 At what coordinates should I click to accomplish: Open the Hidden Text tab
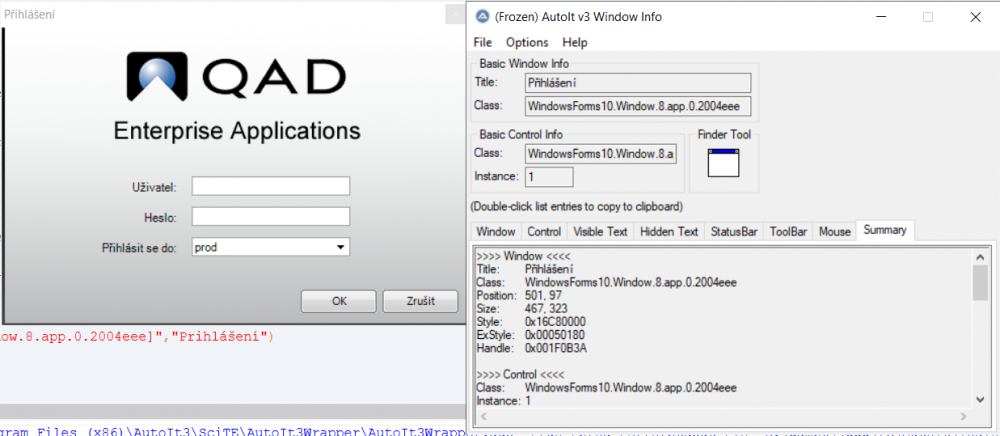coord(669,231)
